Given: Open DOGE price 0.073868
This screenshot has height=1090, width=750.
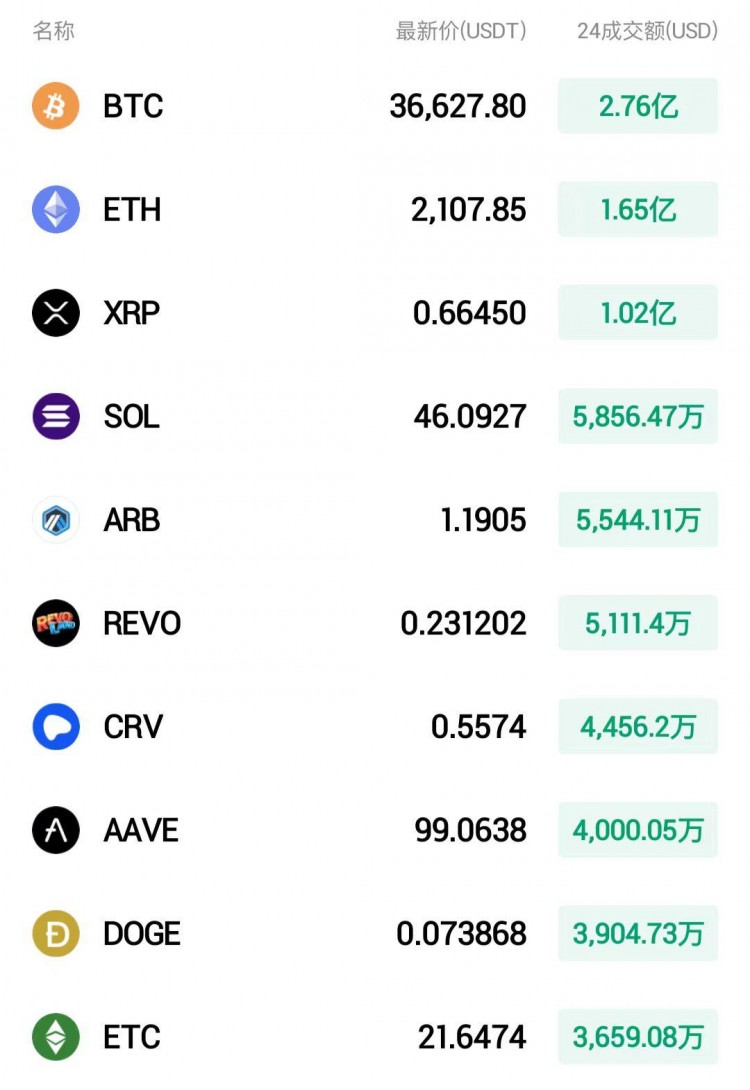Looking at the screenshot, I should pos(461,934).
